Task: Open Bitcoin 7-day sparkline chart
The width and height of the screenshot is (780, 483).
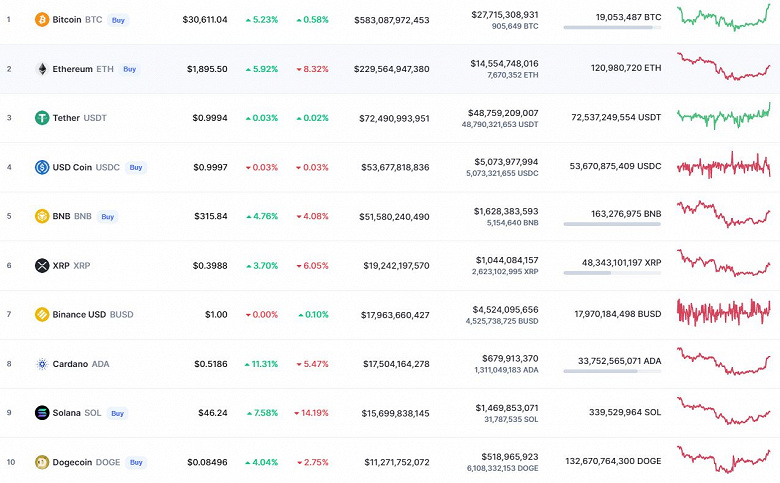Action: click(x=723, y=17)
